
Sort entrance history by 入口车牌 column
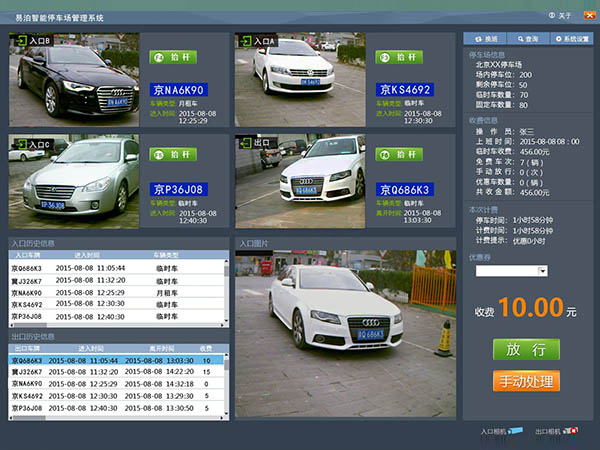coord(28,255)
